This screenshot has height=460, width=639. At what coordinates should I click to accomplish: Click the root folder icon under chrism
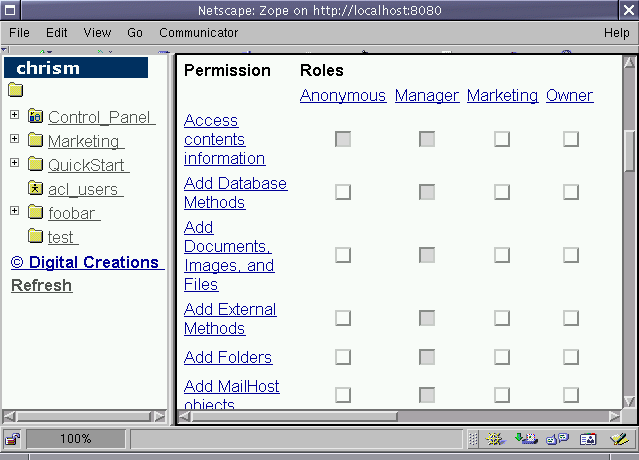pos(15,90)
